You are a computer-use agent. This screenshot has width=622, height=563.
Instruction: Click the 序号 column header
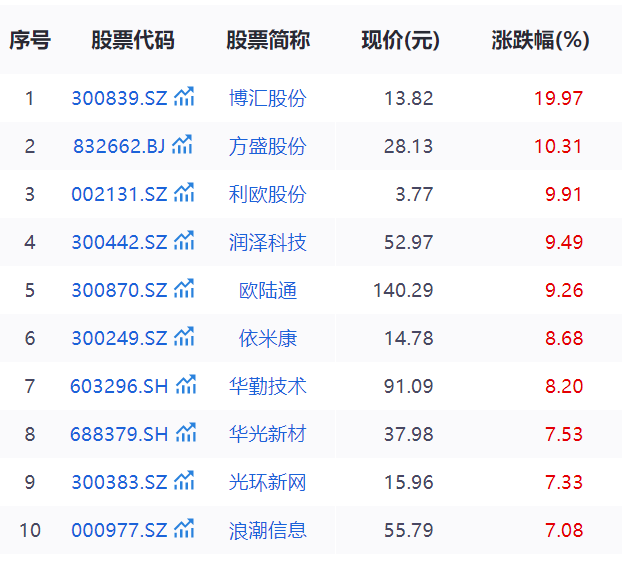[30, 40]
